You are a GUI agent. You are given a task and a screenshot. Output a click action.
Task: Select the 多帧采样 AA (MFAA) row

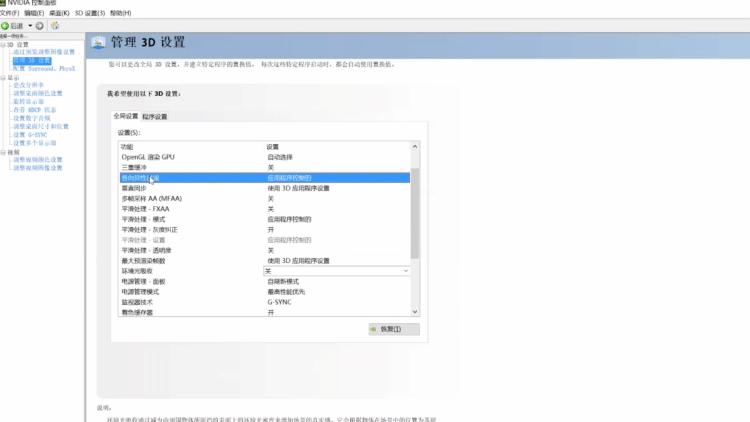[x=265, y=199]
